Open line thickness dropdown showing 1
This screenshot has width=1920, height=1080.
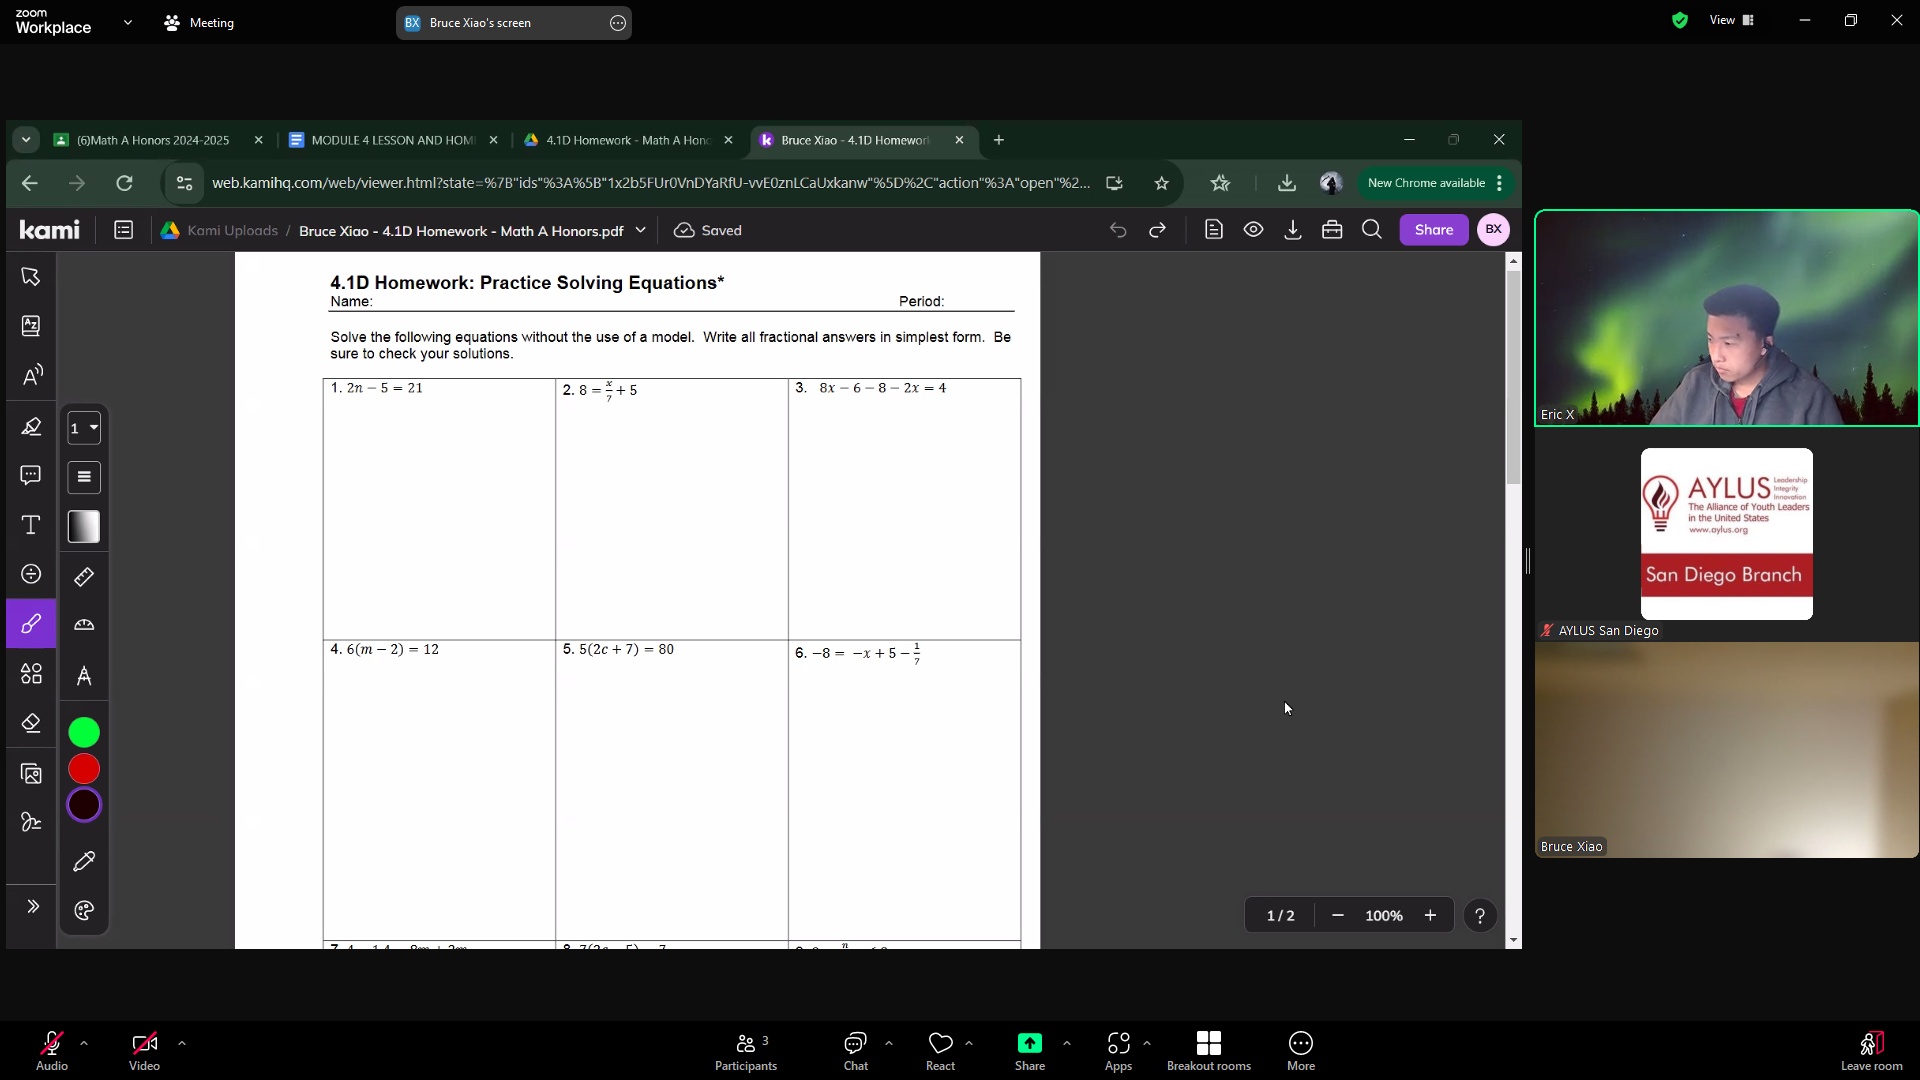click(x=84, y=428)
